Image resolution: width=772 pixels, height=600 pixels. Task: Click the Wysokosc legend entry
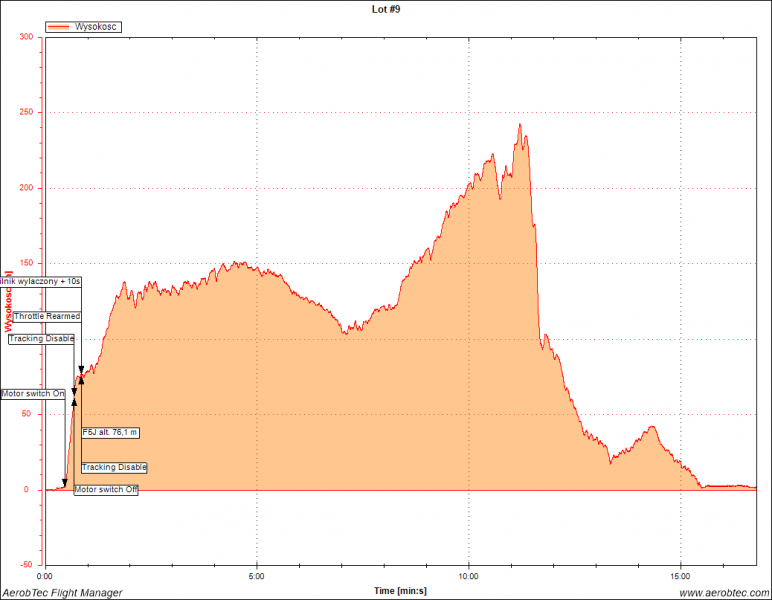98,27
